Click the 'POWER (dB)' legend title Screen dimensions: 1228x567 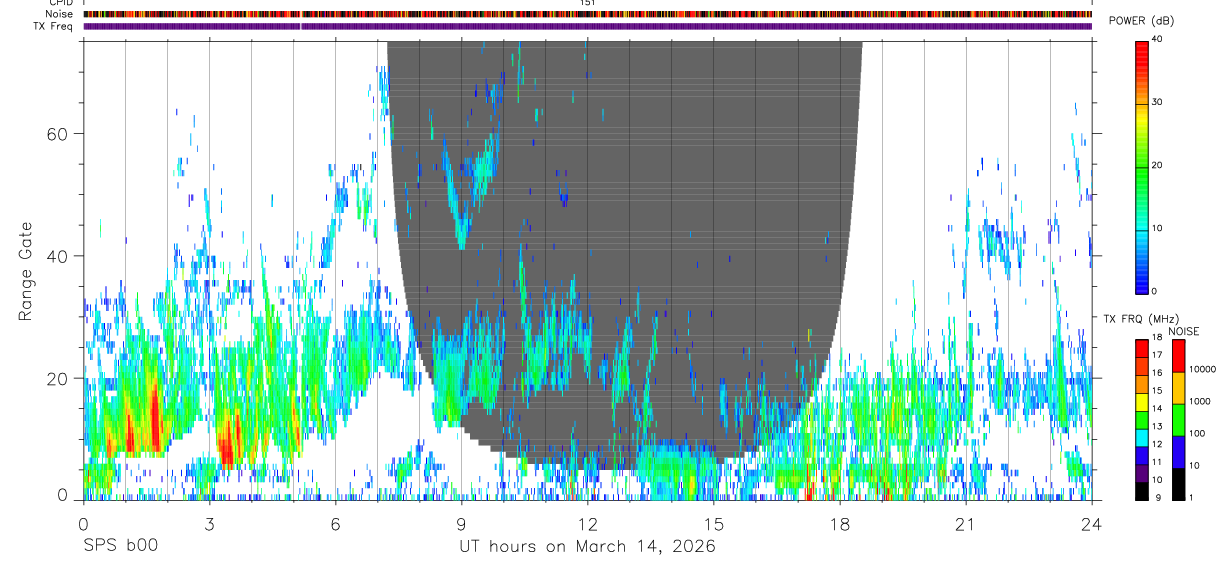(x=1143, y=21)
